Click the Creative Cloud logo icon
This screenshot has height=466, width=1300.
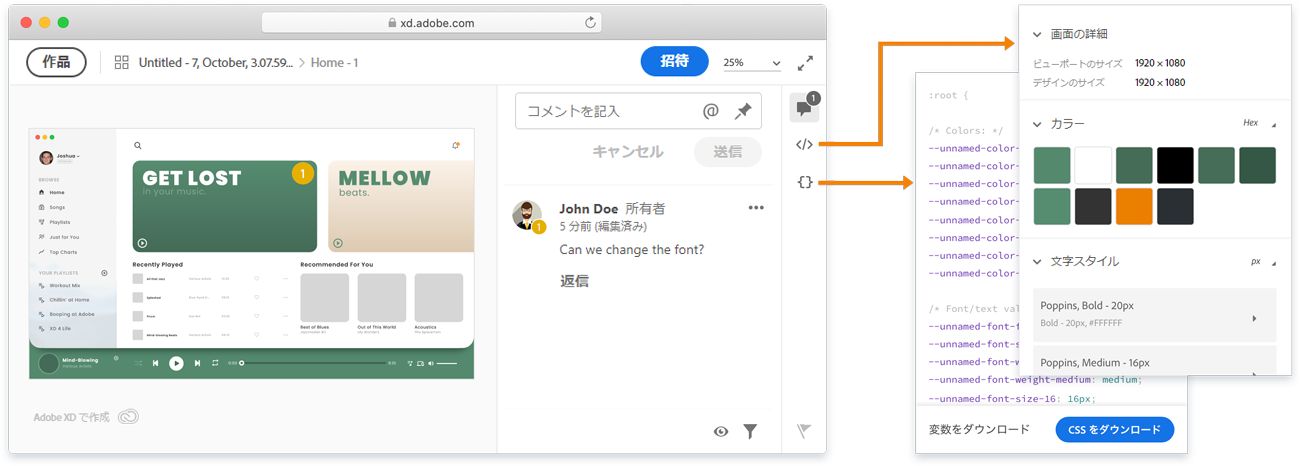click(128, 417)
